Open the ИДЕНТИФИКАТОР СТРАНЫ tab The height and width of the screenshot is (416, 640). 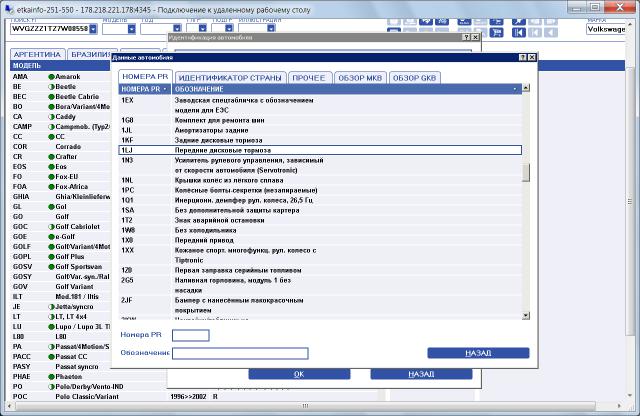pyautogui.click(x=230, y=78)
